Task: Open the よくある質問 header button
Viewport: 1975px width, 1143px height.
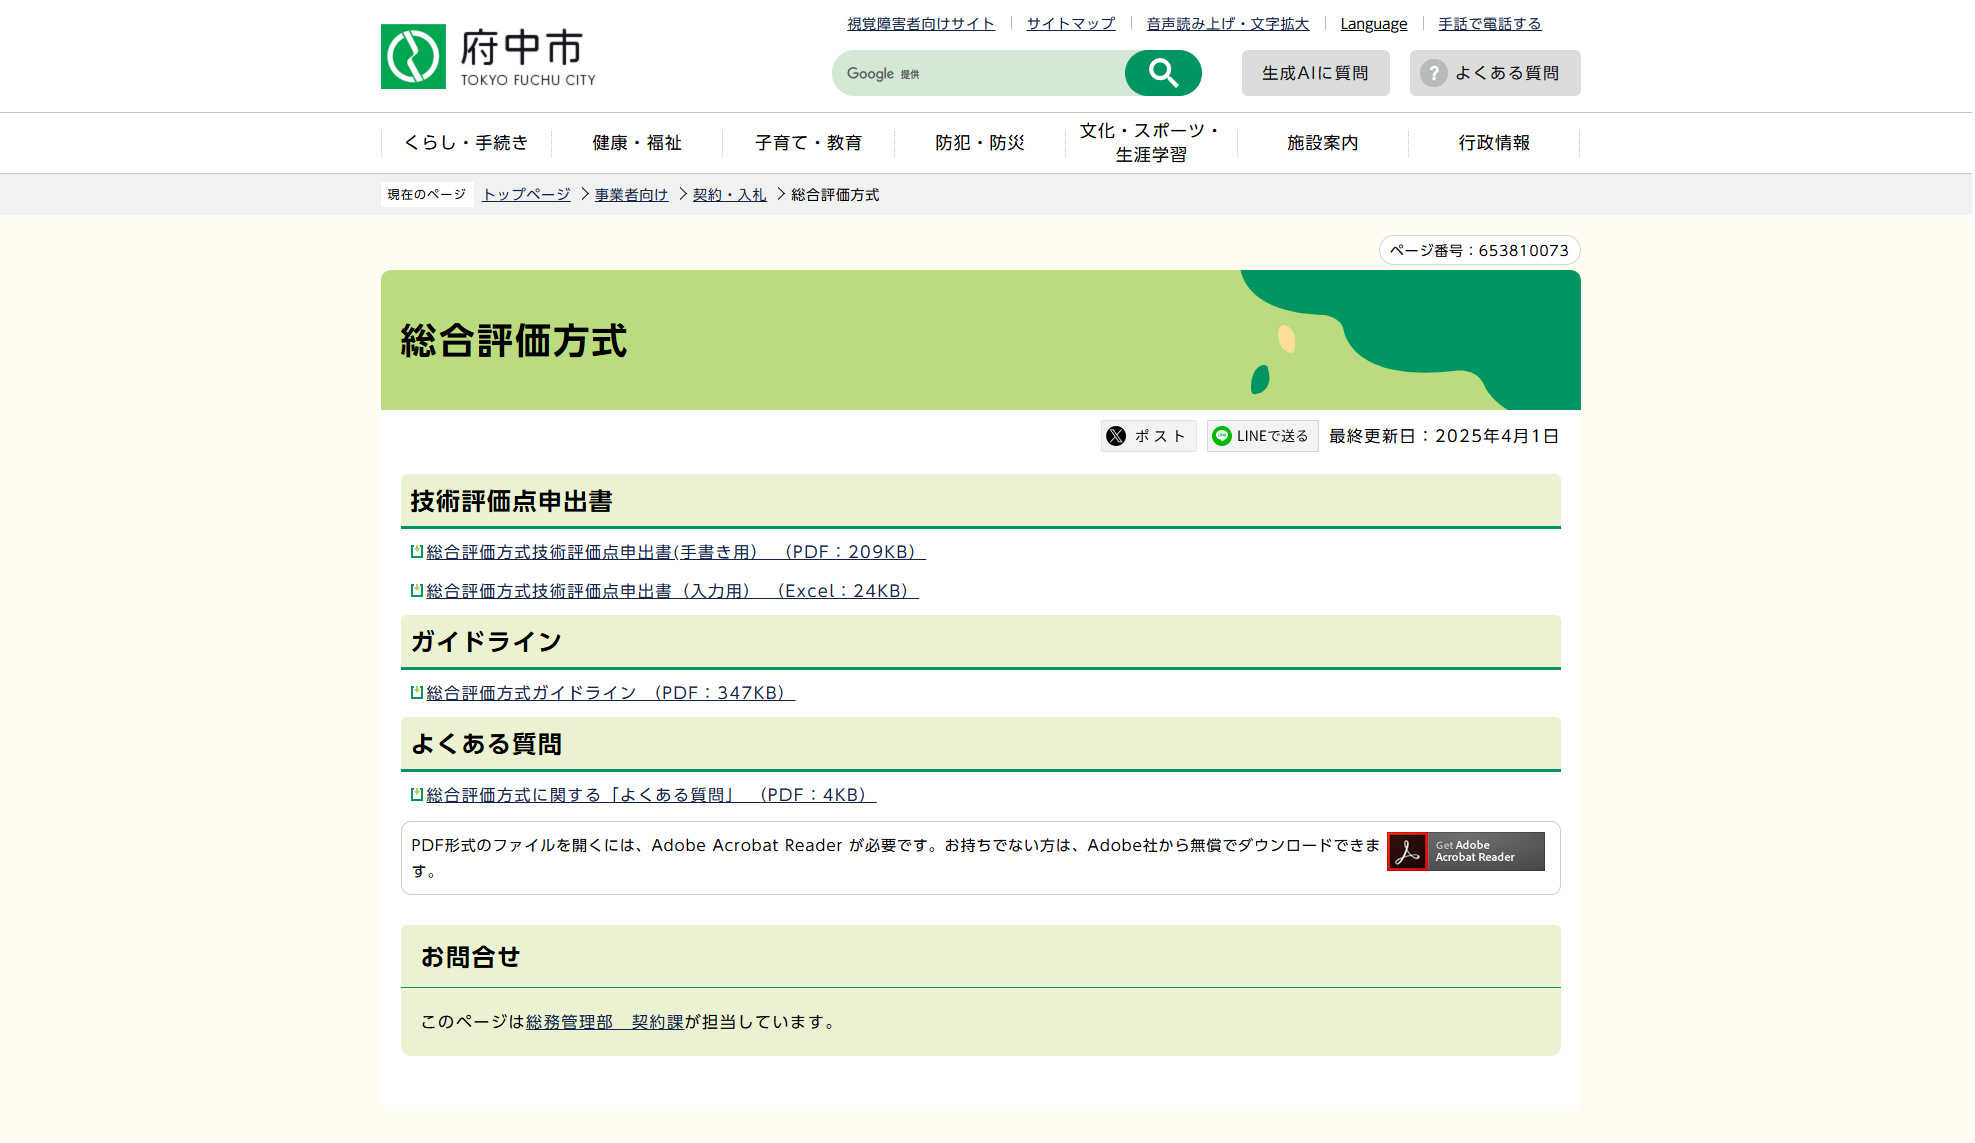Action: point(1495,73)
